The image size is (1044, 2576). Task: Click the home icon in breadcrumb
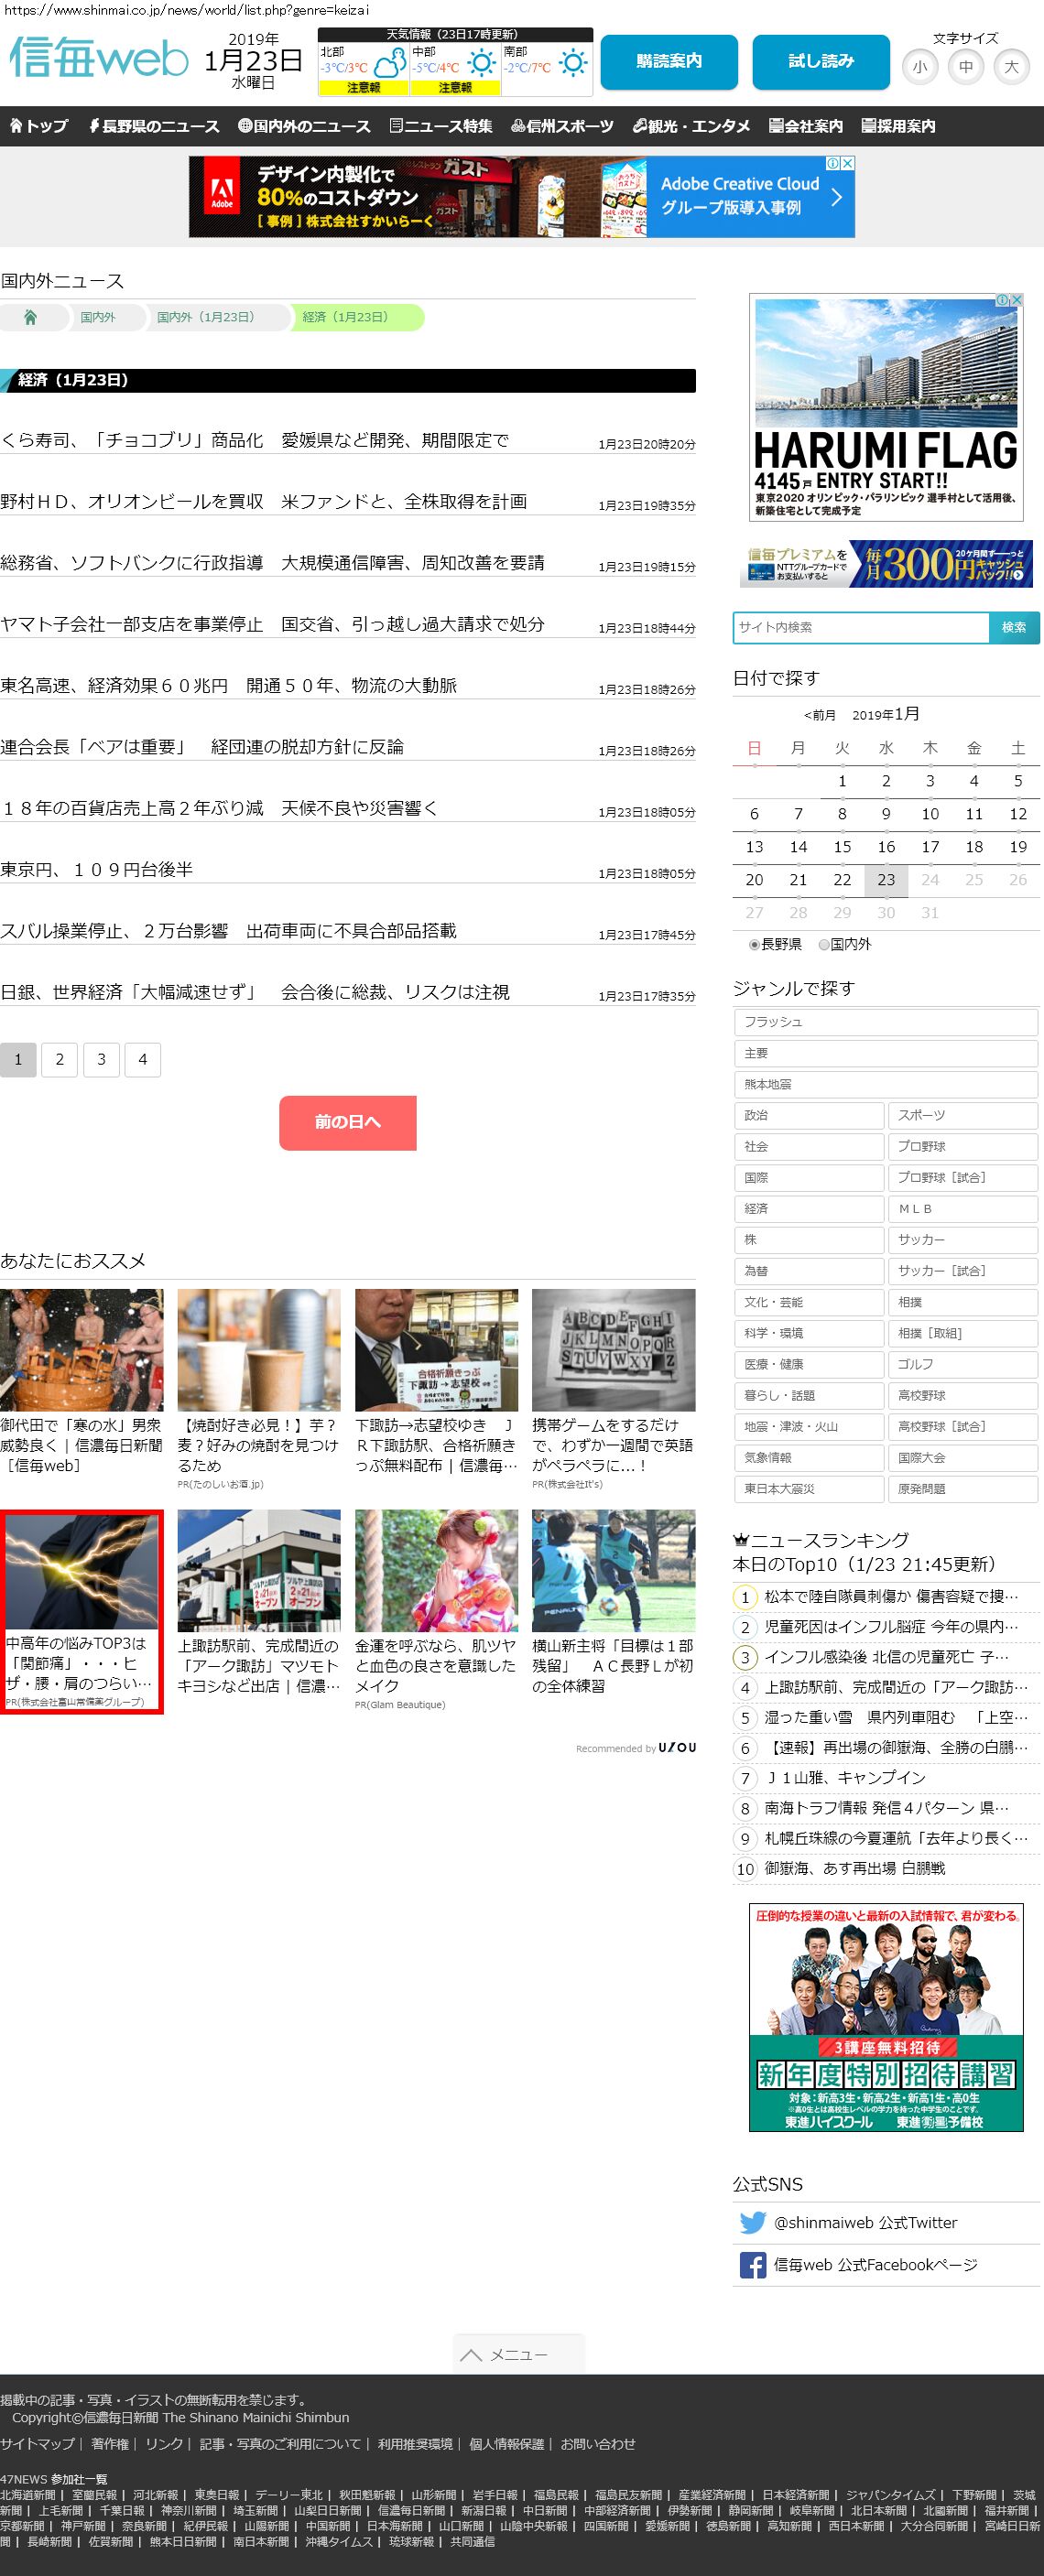[30, 317]
